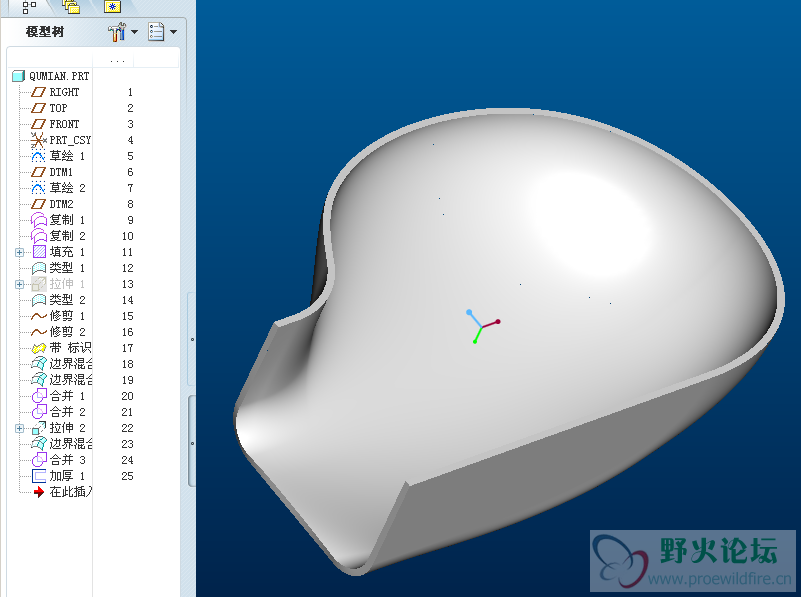
Task: Select the 类型 1 style feature icon
Action: pos(39,268)
